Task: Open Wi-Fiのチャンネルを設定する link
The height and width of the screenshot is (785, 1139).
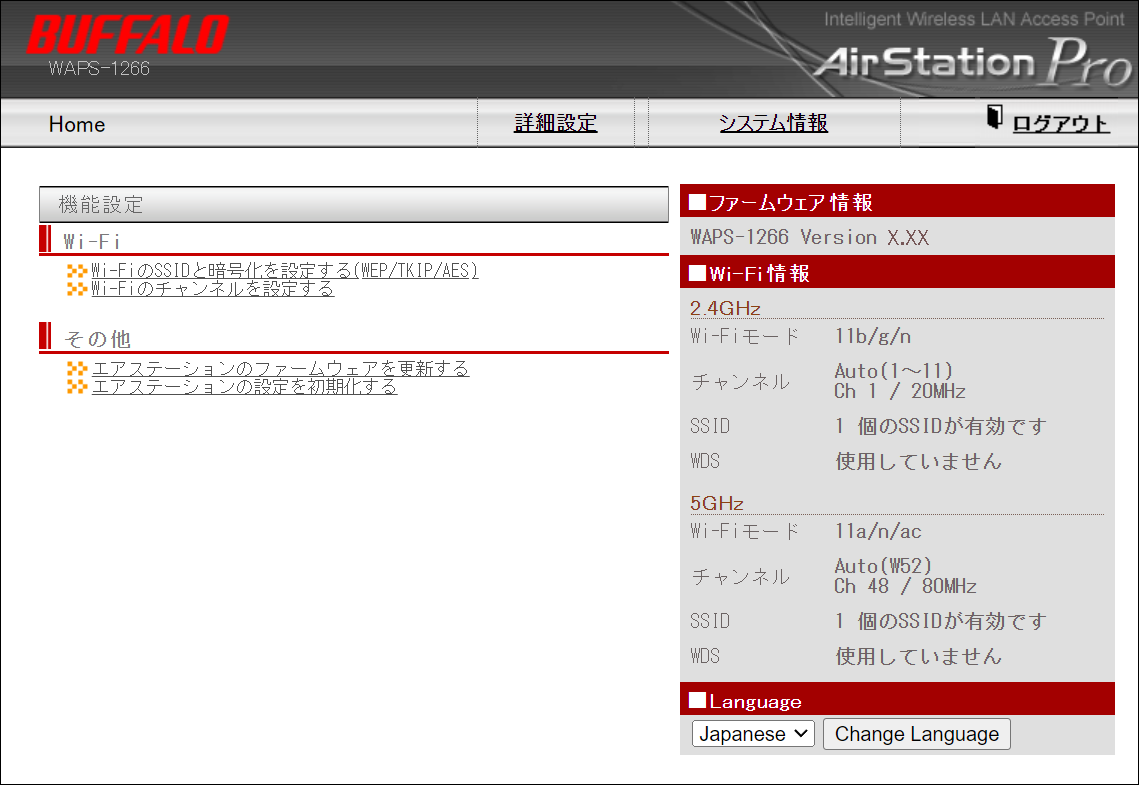Action: click(212, 289)
